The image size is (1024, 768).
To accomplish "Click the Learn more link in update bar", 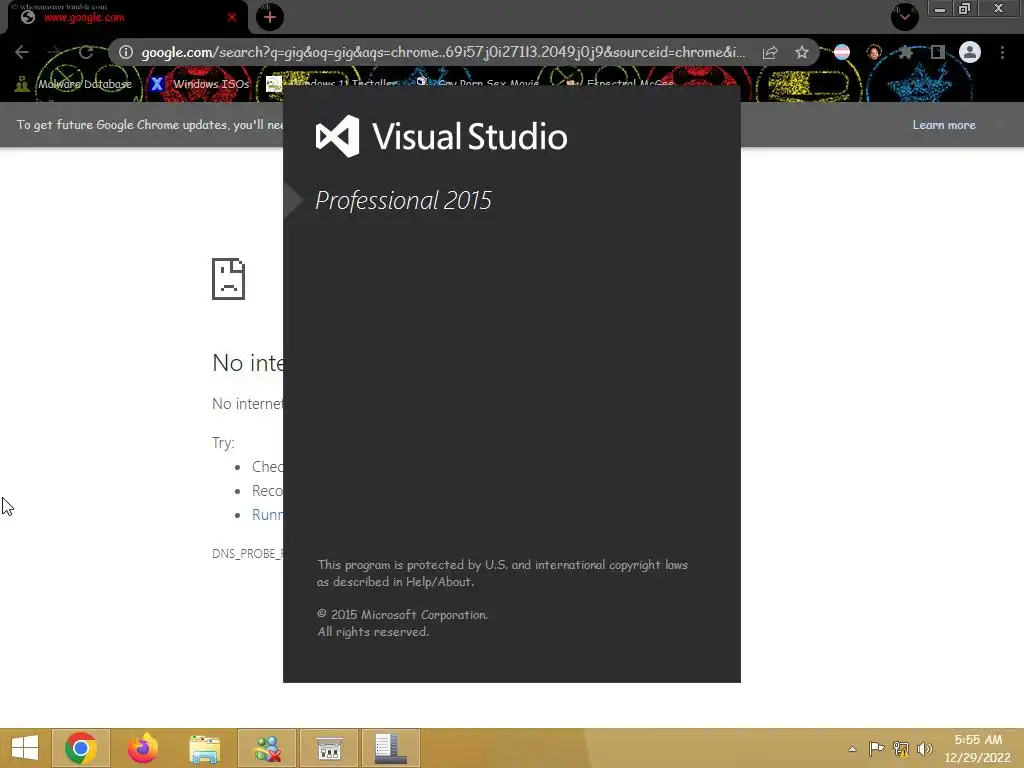I will (x=944, y=125).
